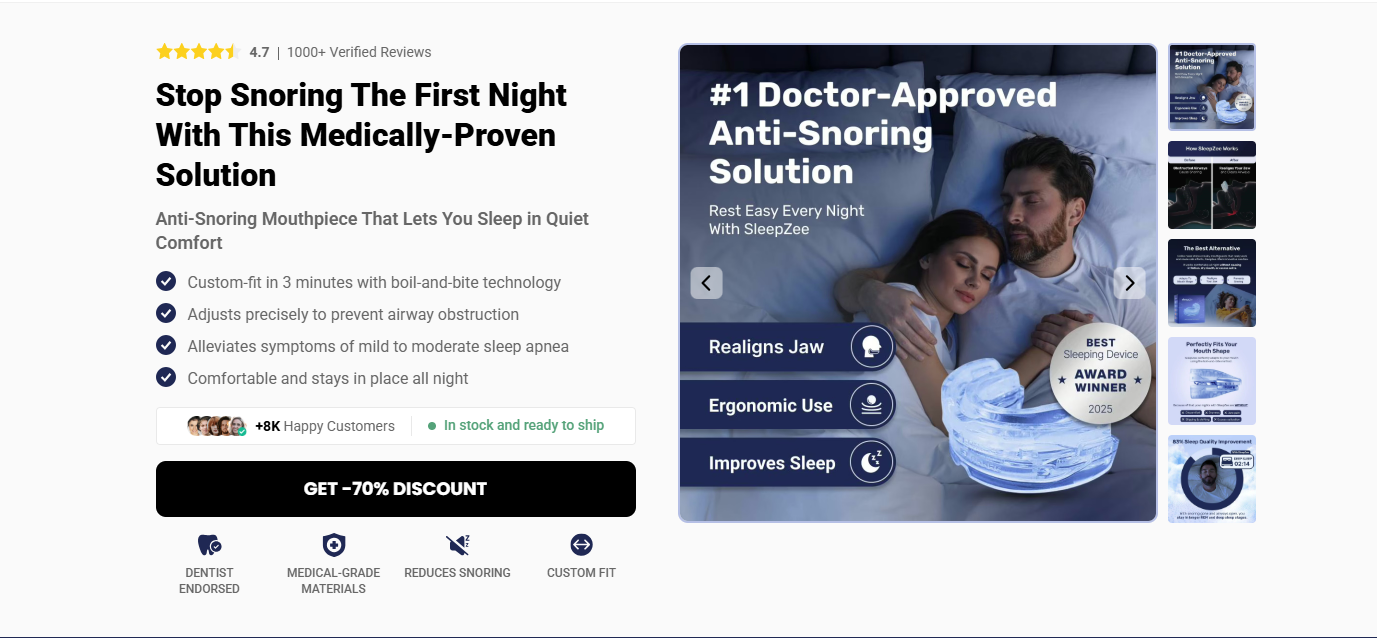Viewport: 1377px width, 638px height.
Task: Open the Perfectly Fits Your Mouth Shape thumbnail
Action: coord(1212,381)
